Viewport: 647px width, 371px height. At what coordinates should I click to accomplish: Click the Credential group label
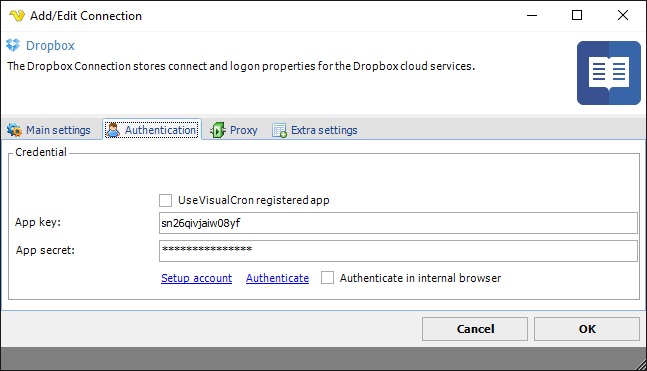tap(41, 152)
